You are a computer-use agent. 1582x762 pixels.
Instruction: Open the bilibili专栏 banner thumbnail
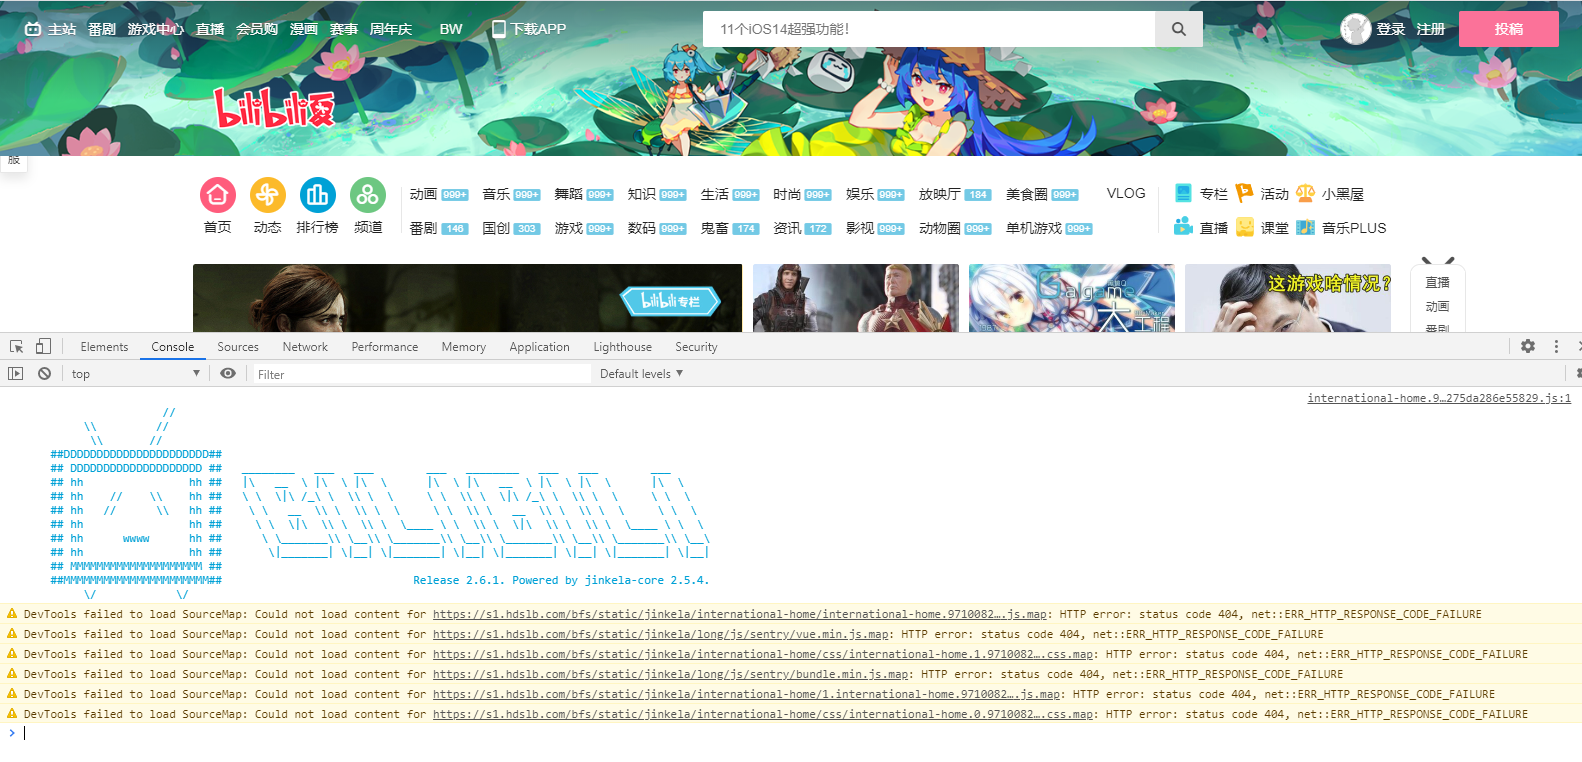coord(468,298)
